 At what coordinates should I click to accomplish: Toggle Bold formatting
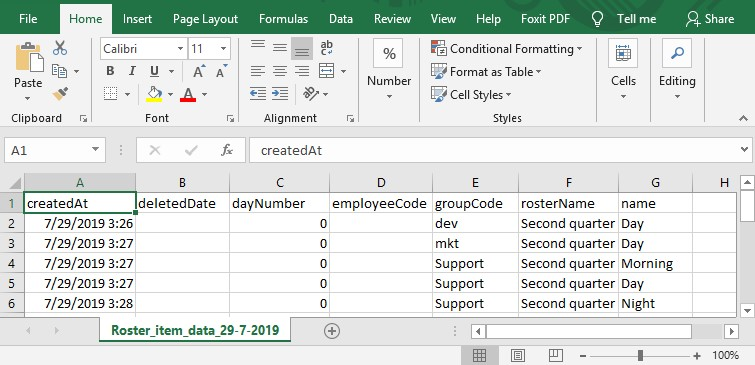[x=110, y=71]
